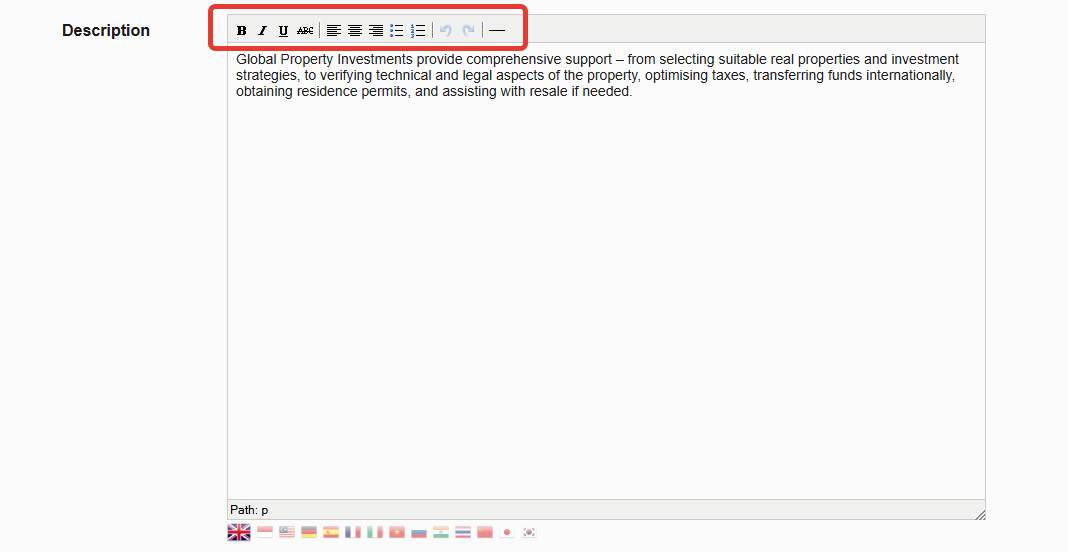Center align the description text
The width and height of the screenshot is (1068, 552).
click(x=355, y=31)
